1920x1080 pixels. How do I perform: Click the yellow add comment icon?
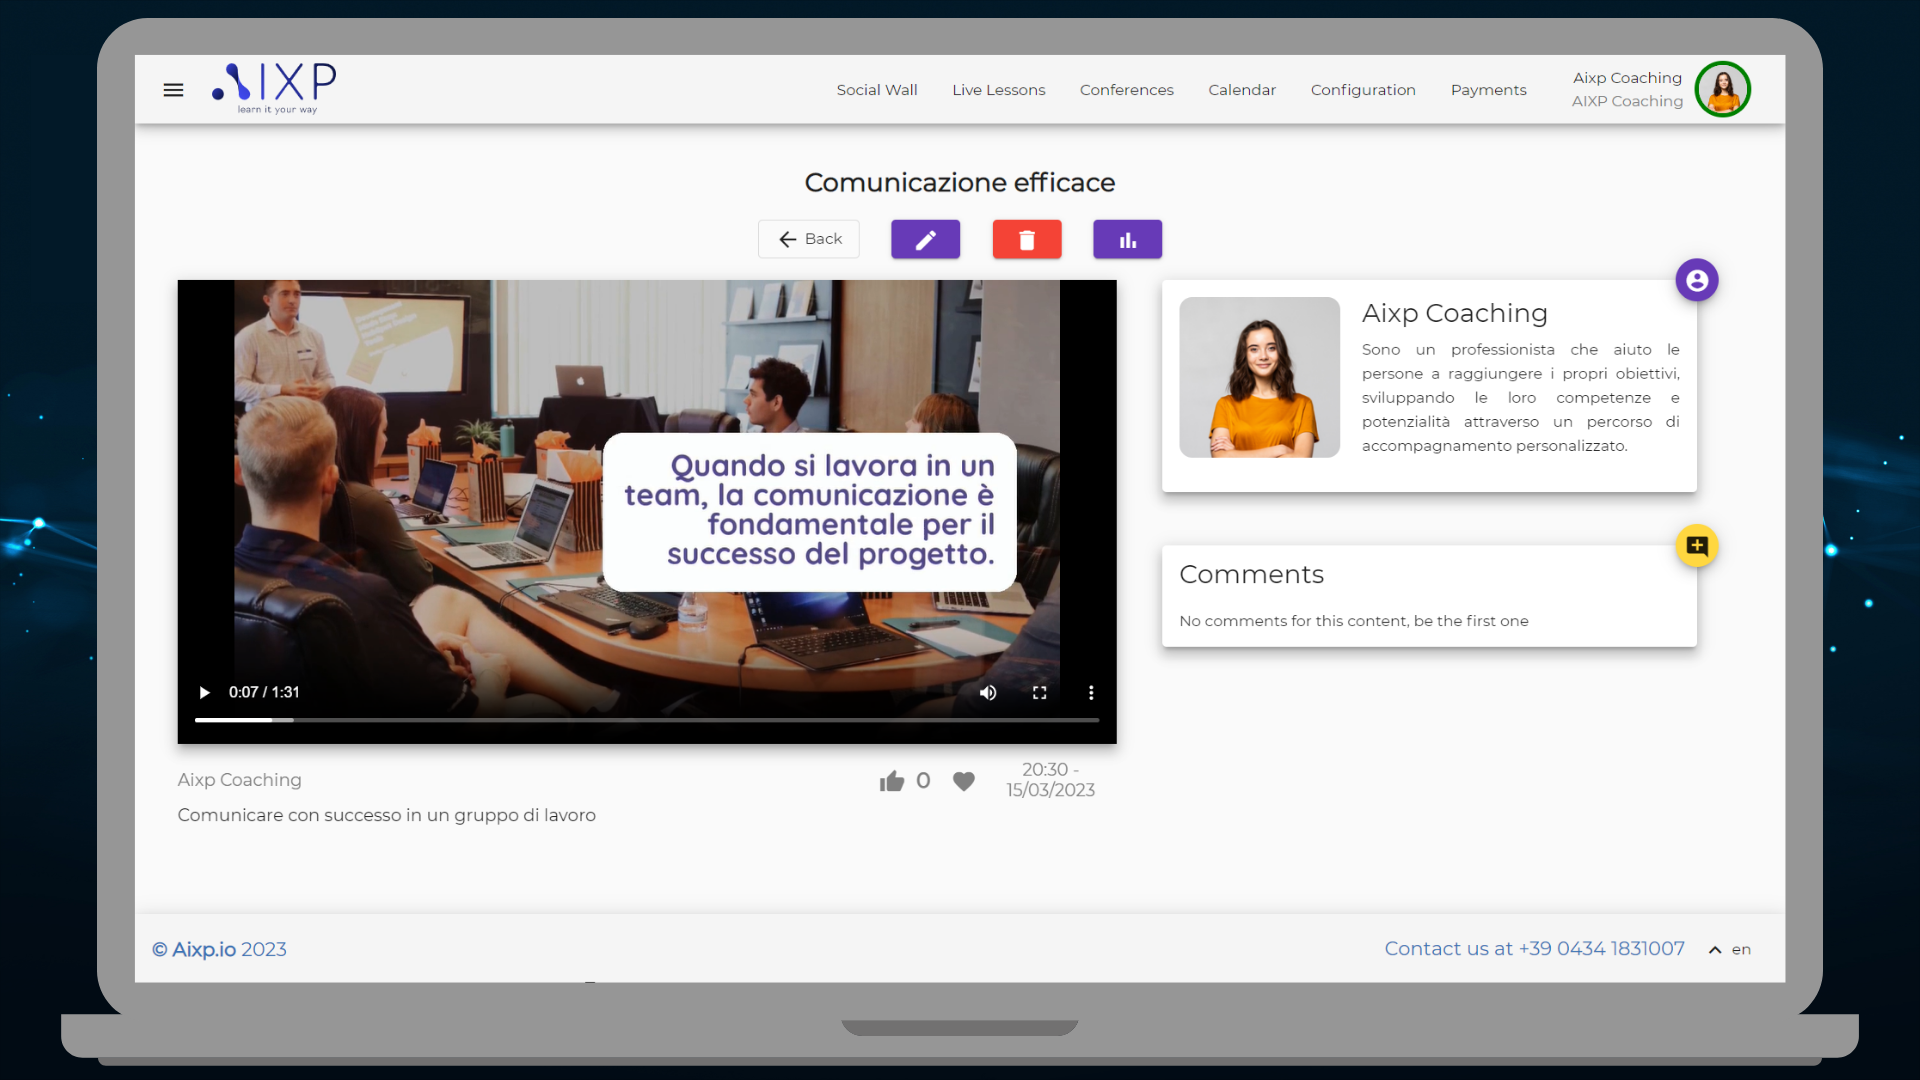(x=1697, y=546)
